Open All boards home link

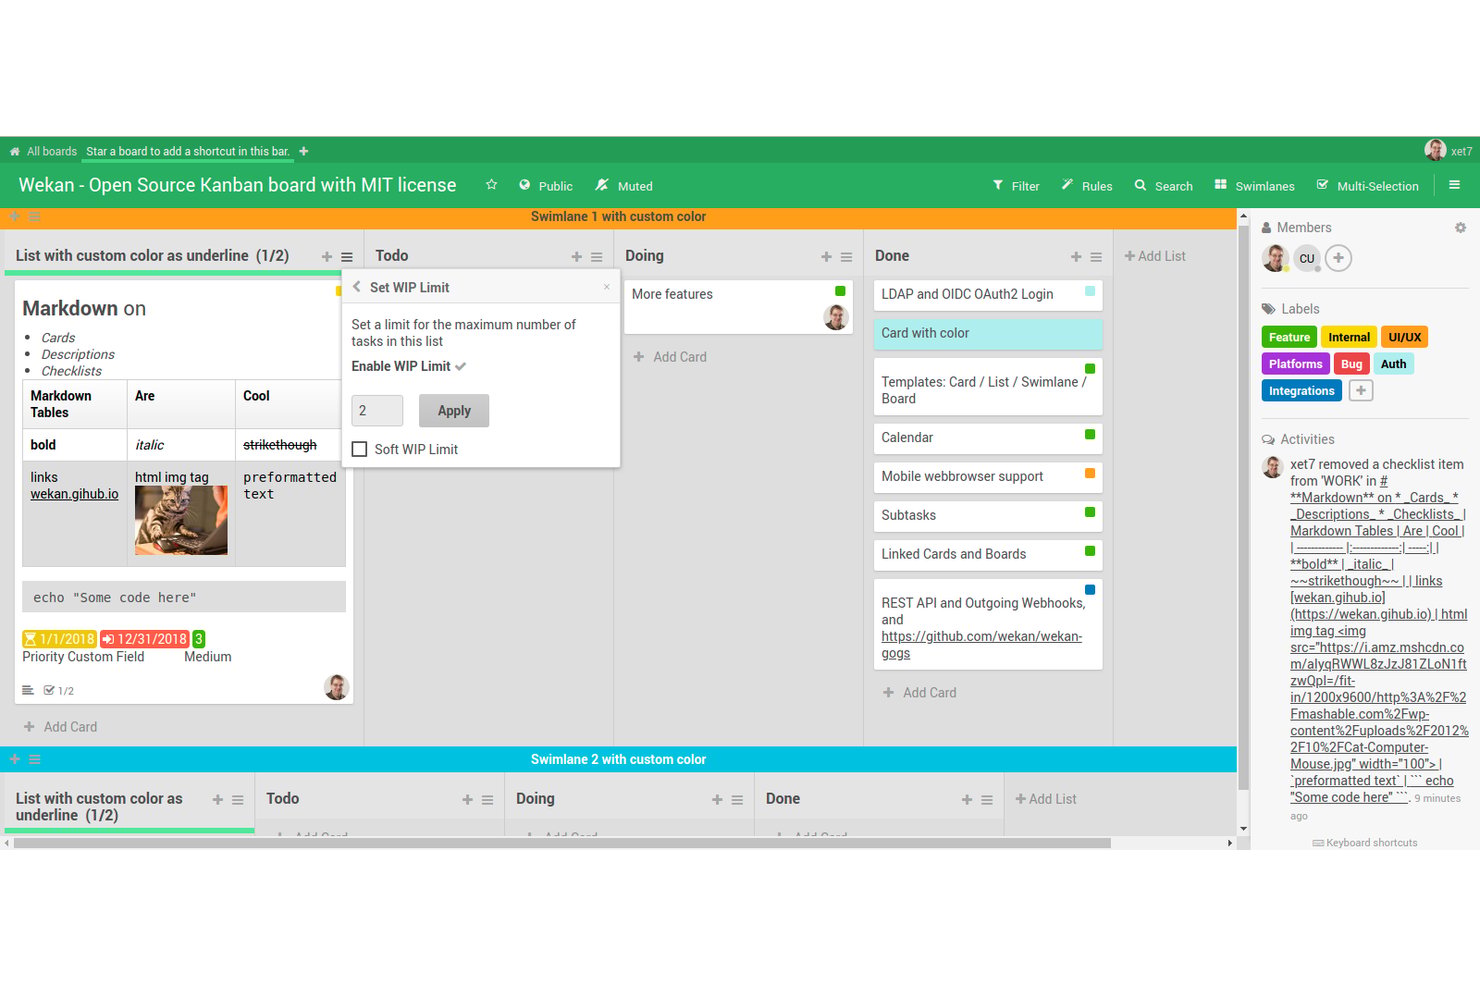point(43,152)
